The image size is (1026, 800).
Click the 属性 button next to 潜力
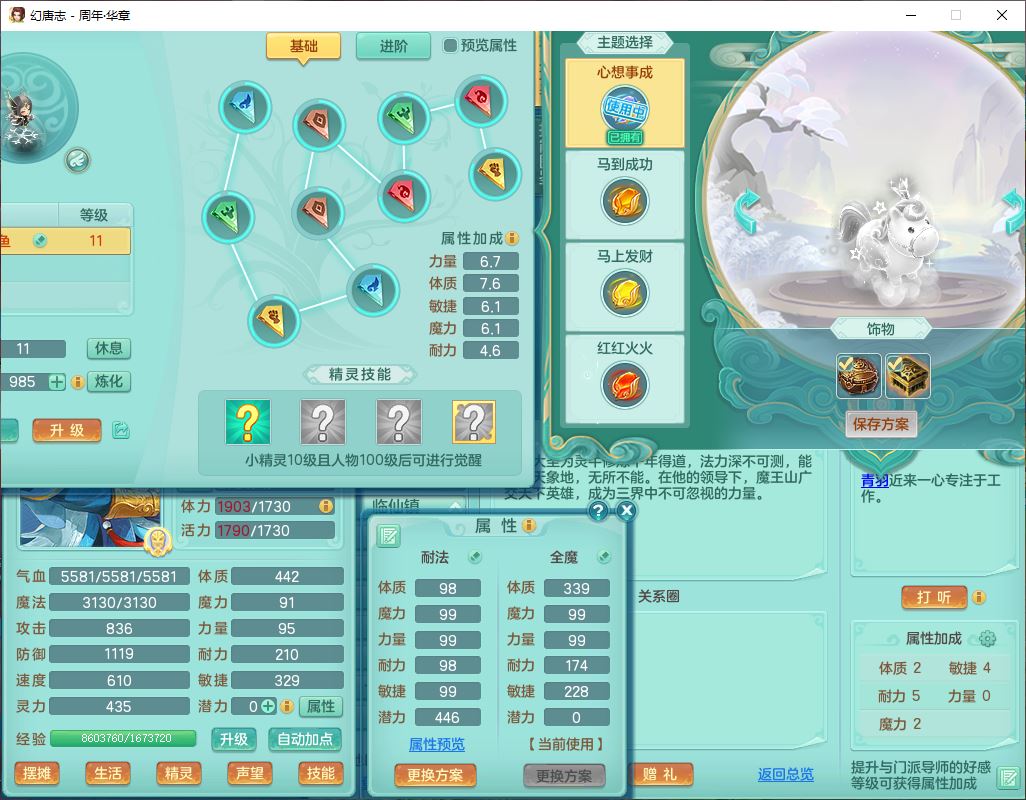point(321,706)
